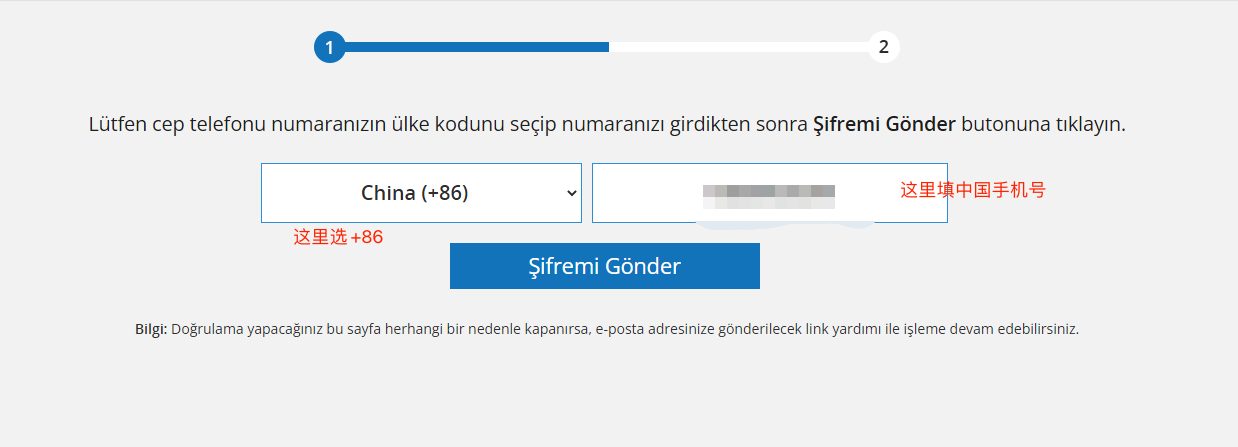The width and height of the screenshot is (1238, 447).
Task: Open the China (+86) country code dropdown
Action: (421, 193)
